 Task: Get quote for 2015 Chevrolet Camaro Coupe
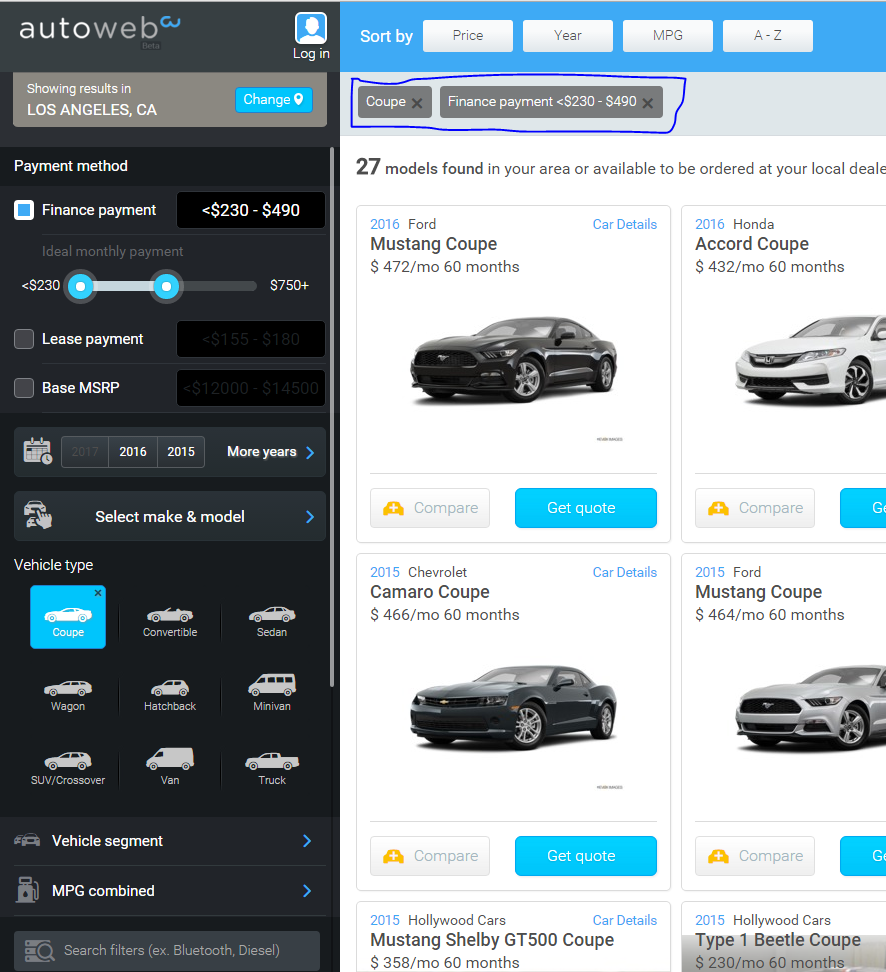tap(585, 855)
